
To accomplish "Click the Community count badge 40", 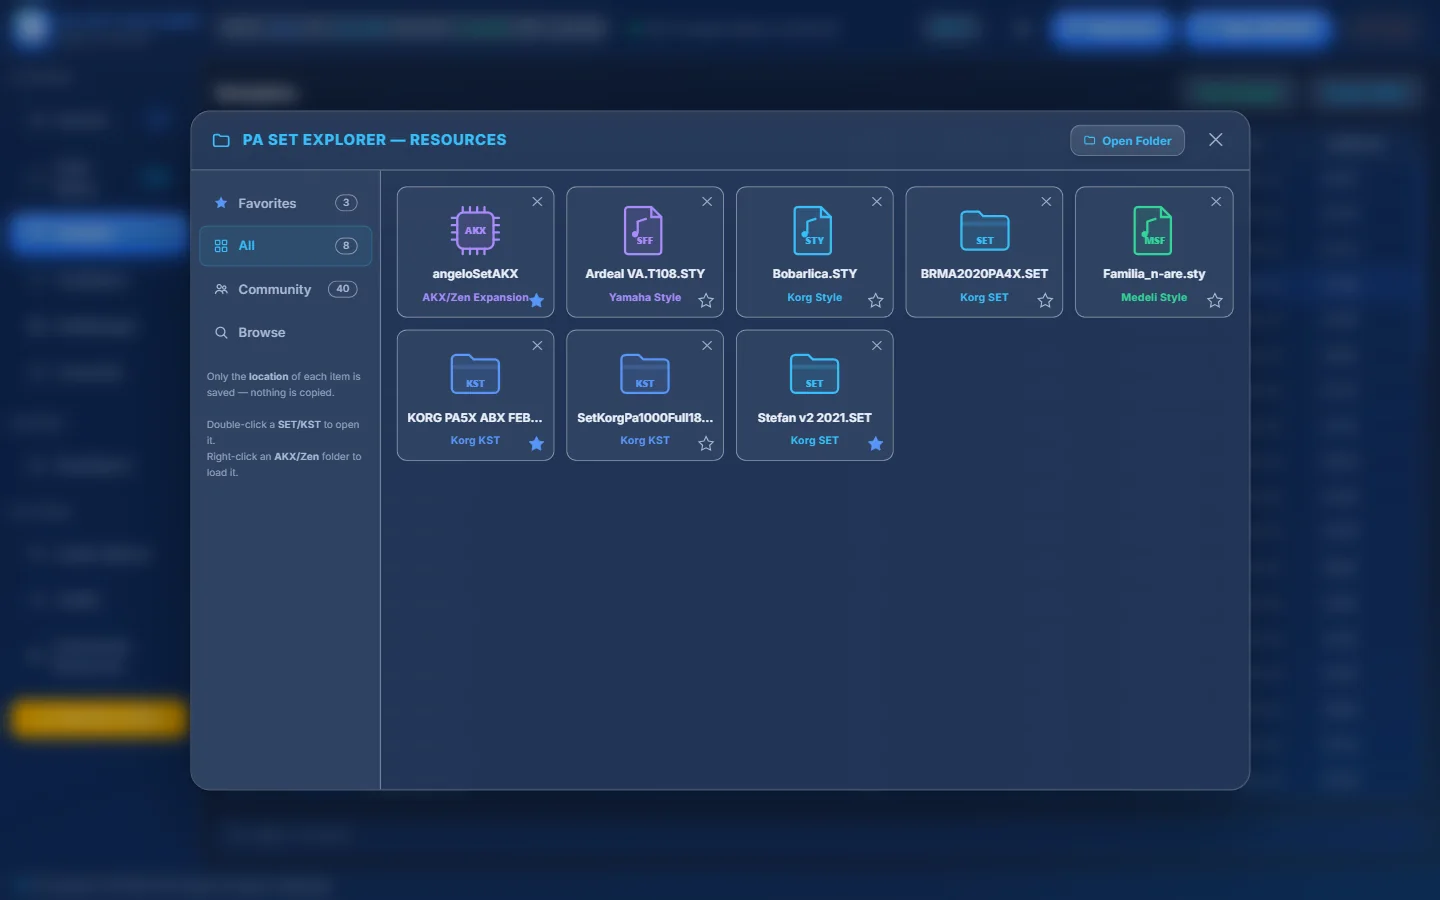I will pyautogui.click(x=343, y=289).
